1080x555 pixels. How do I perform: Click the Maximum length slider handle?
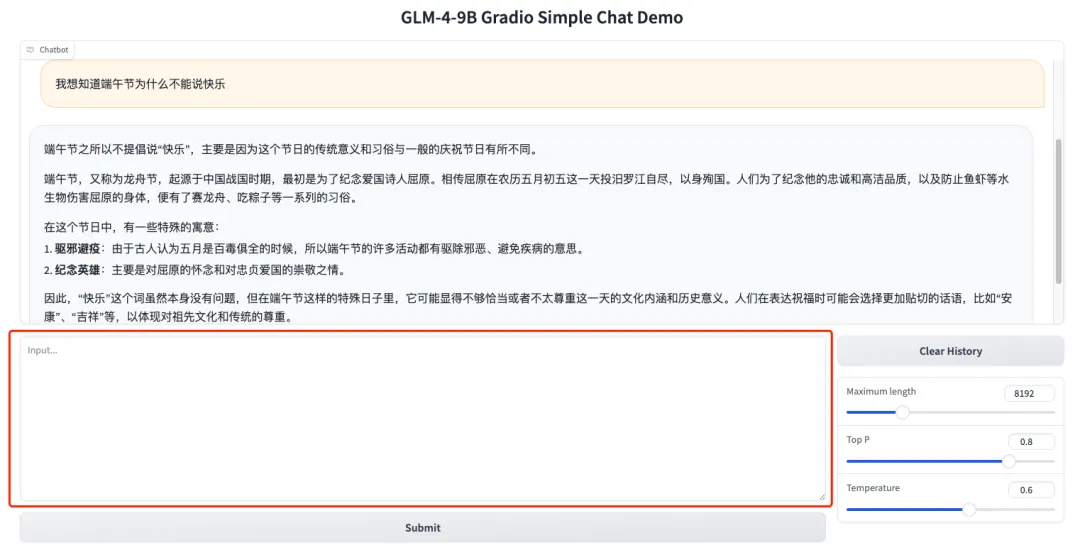[x=903, y=412]
